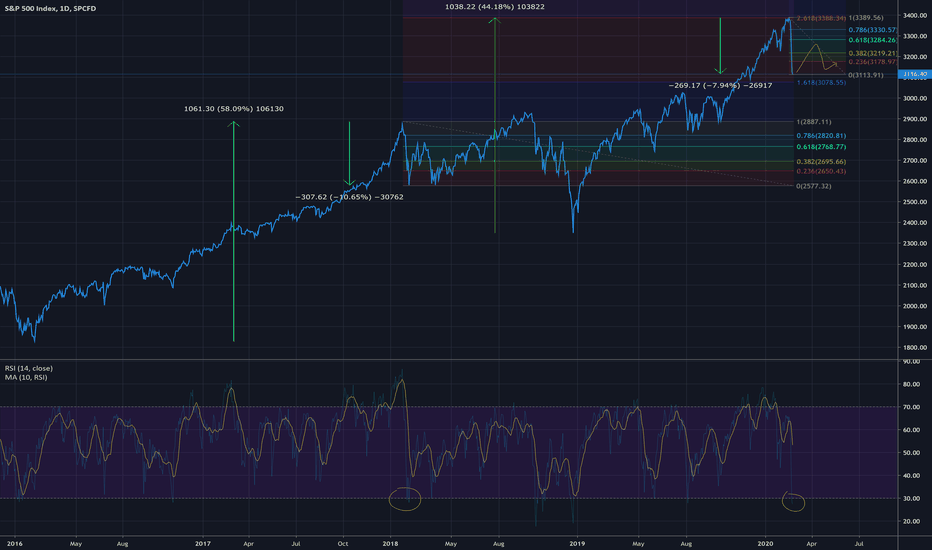Click the Oct label on time axis
Screen dimensions: 932x550
click(343, 543)
